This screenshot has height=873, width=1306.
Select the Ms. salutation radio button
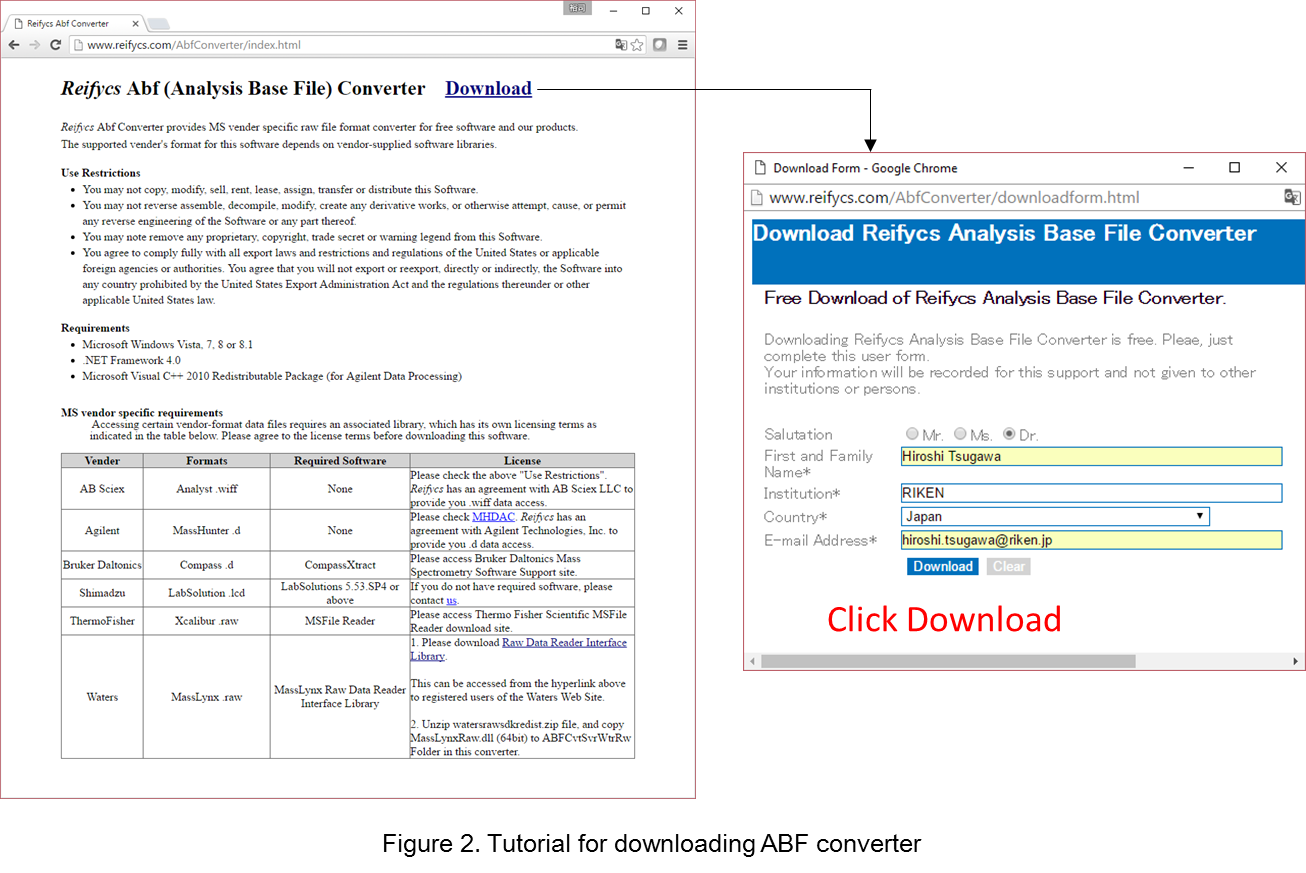coord(960,434)
